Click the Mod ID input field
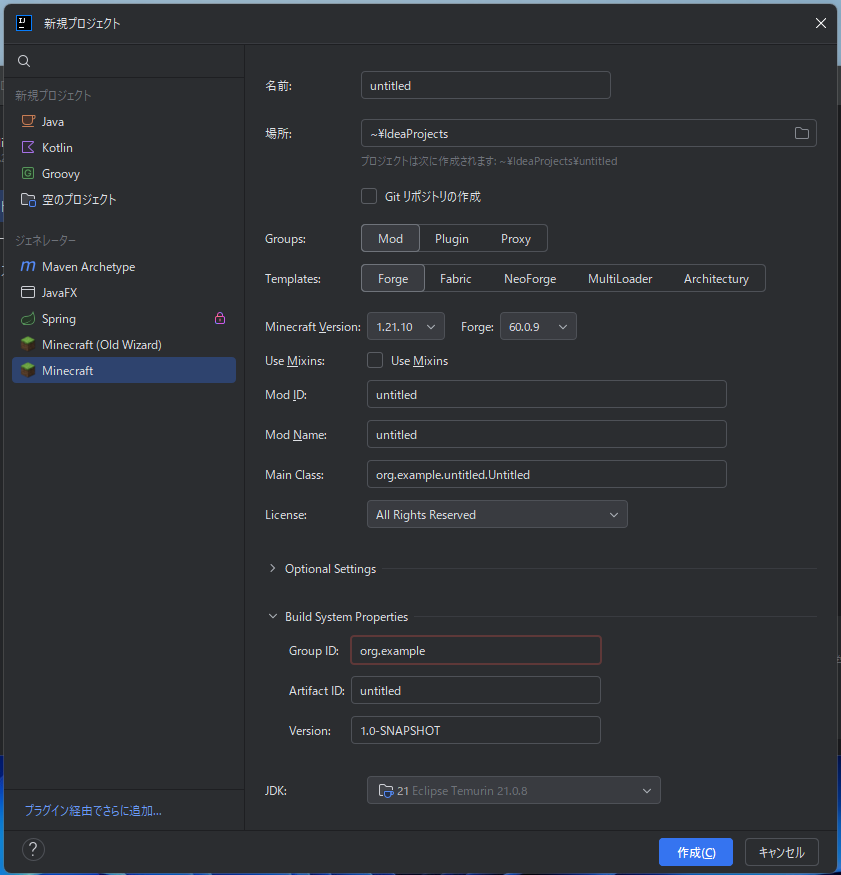Screen dimensions: 841x875 click(x=546, y=395)
